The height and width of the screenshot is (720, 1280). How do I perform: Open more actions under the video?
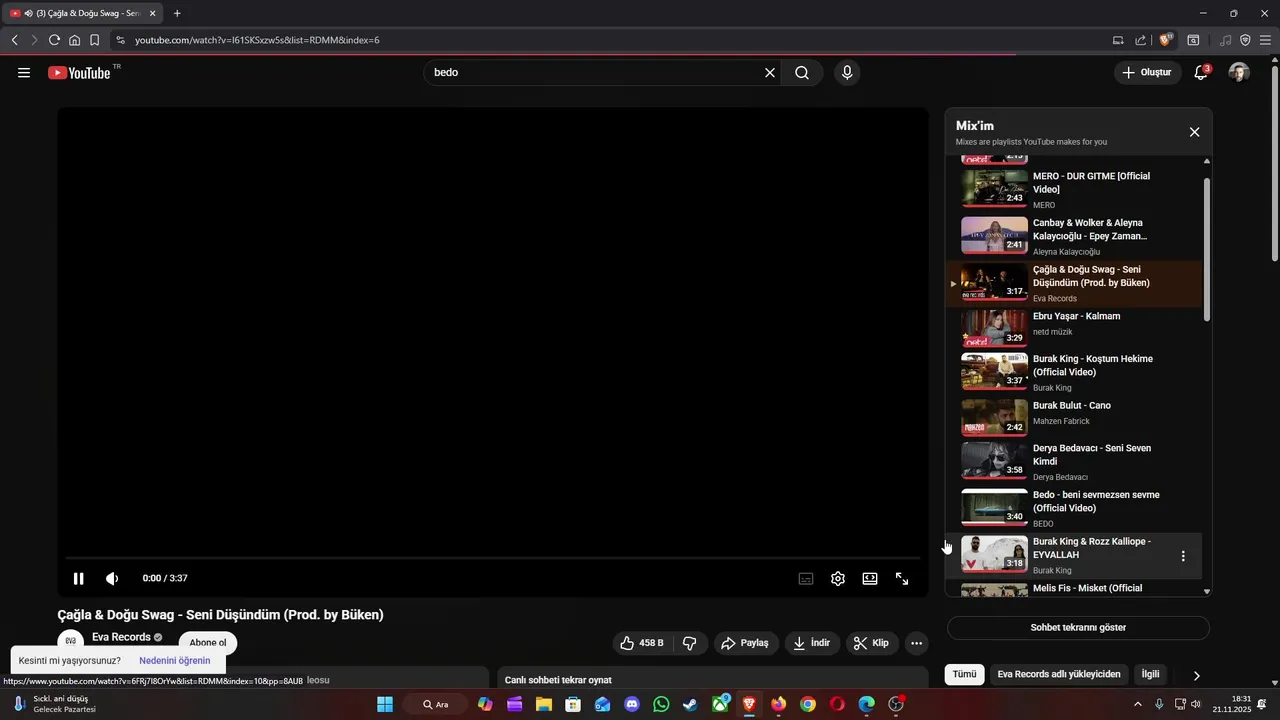(917, 643)
